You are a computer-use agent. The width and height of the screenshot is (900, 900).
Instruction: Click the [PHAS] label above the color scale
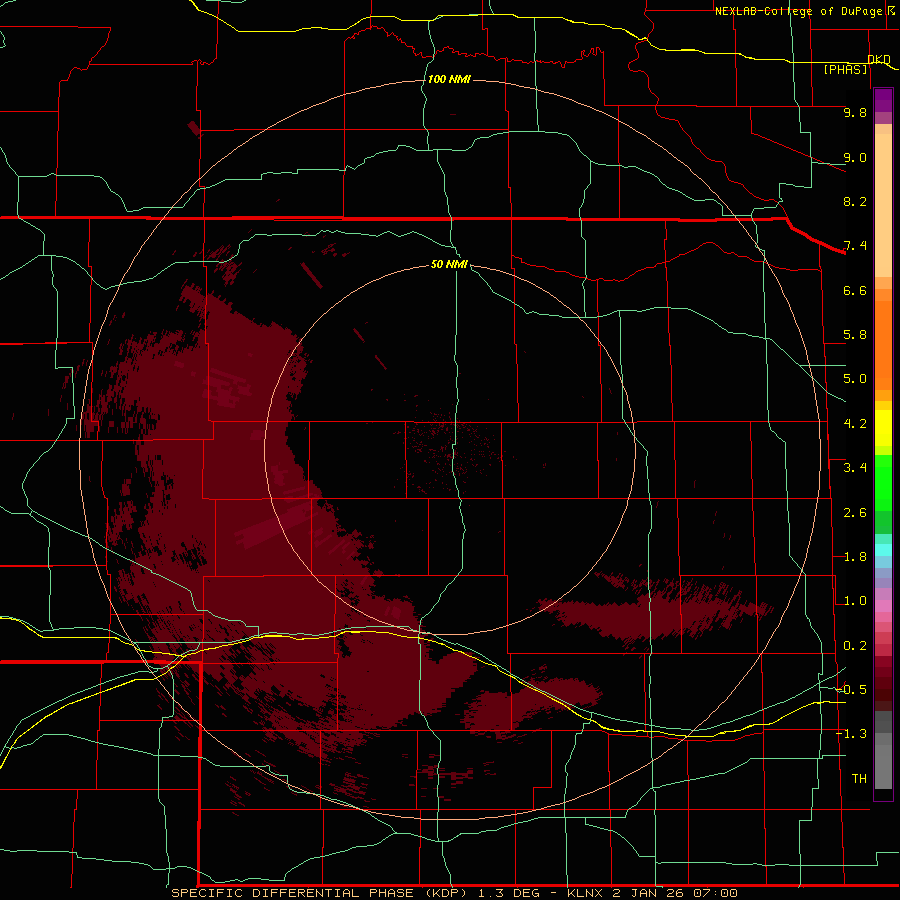click(x=845, y=69)
